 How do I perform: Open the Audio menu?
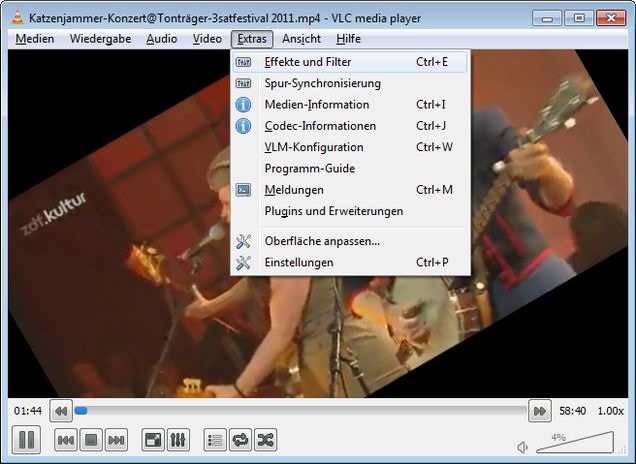161,39
